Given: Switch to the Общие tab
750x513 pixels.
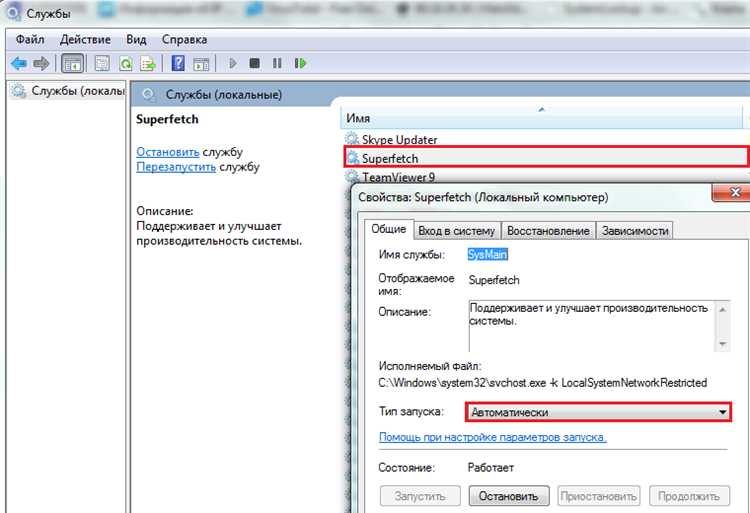Looking at the screenshot, I should (x=388, y=229).
